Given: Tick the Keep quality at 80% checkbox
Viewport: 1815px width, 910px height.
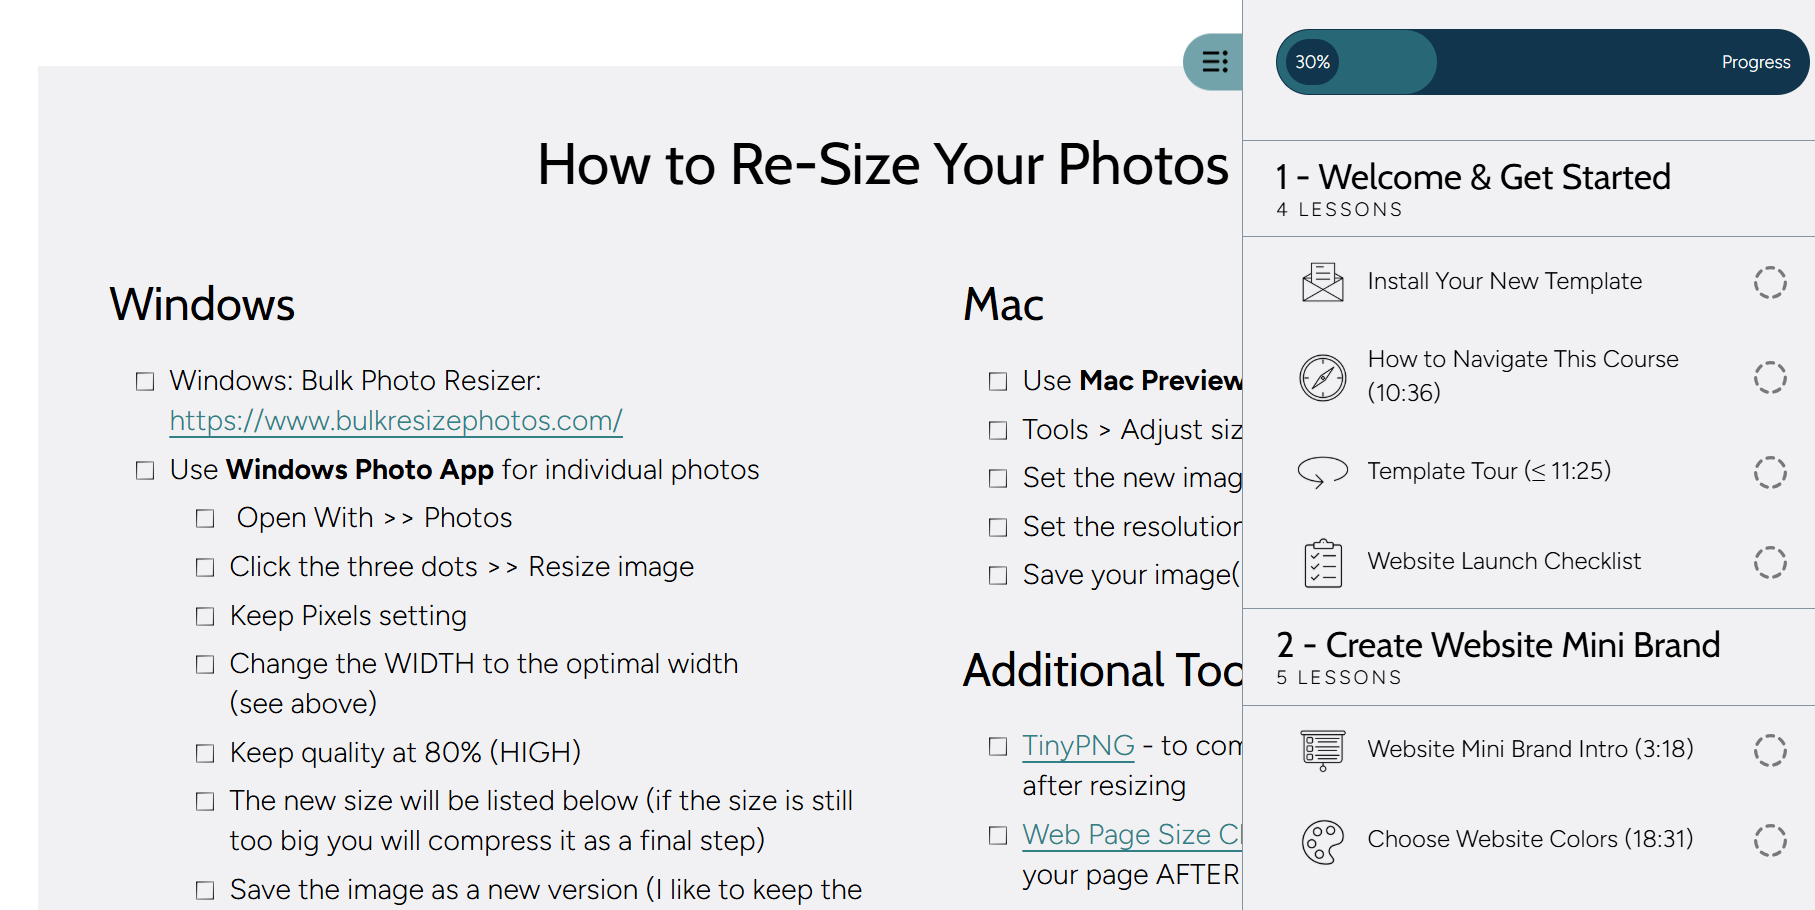Looking at the screenshot, I should 205,753.
